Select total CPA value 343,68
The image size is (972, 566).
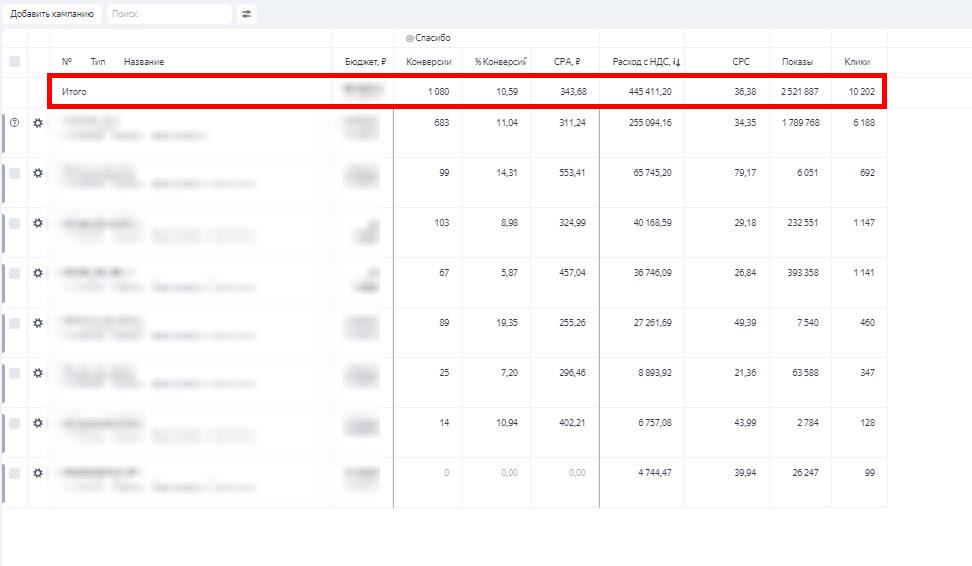click(573, 91)
